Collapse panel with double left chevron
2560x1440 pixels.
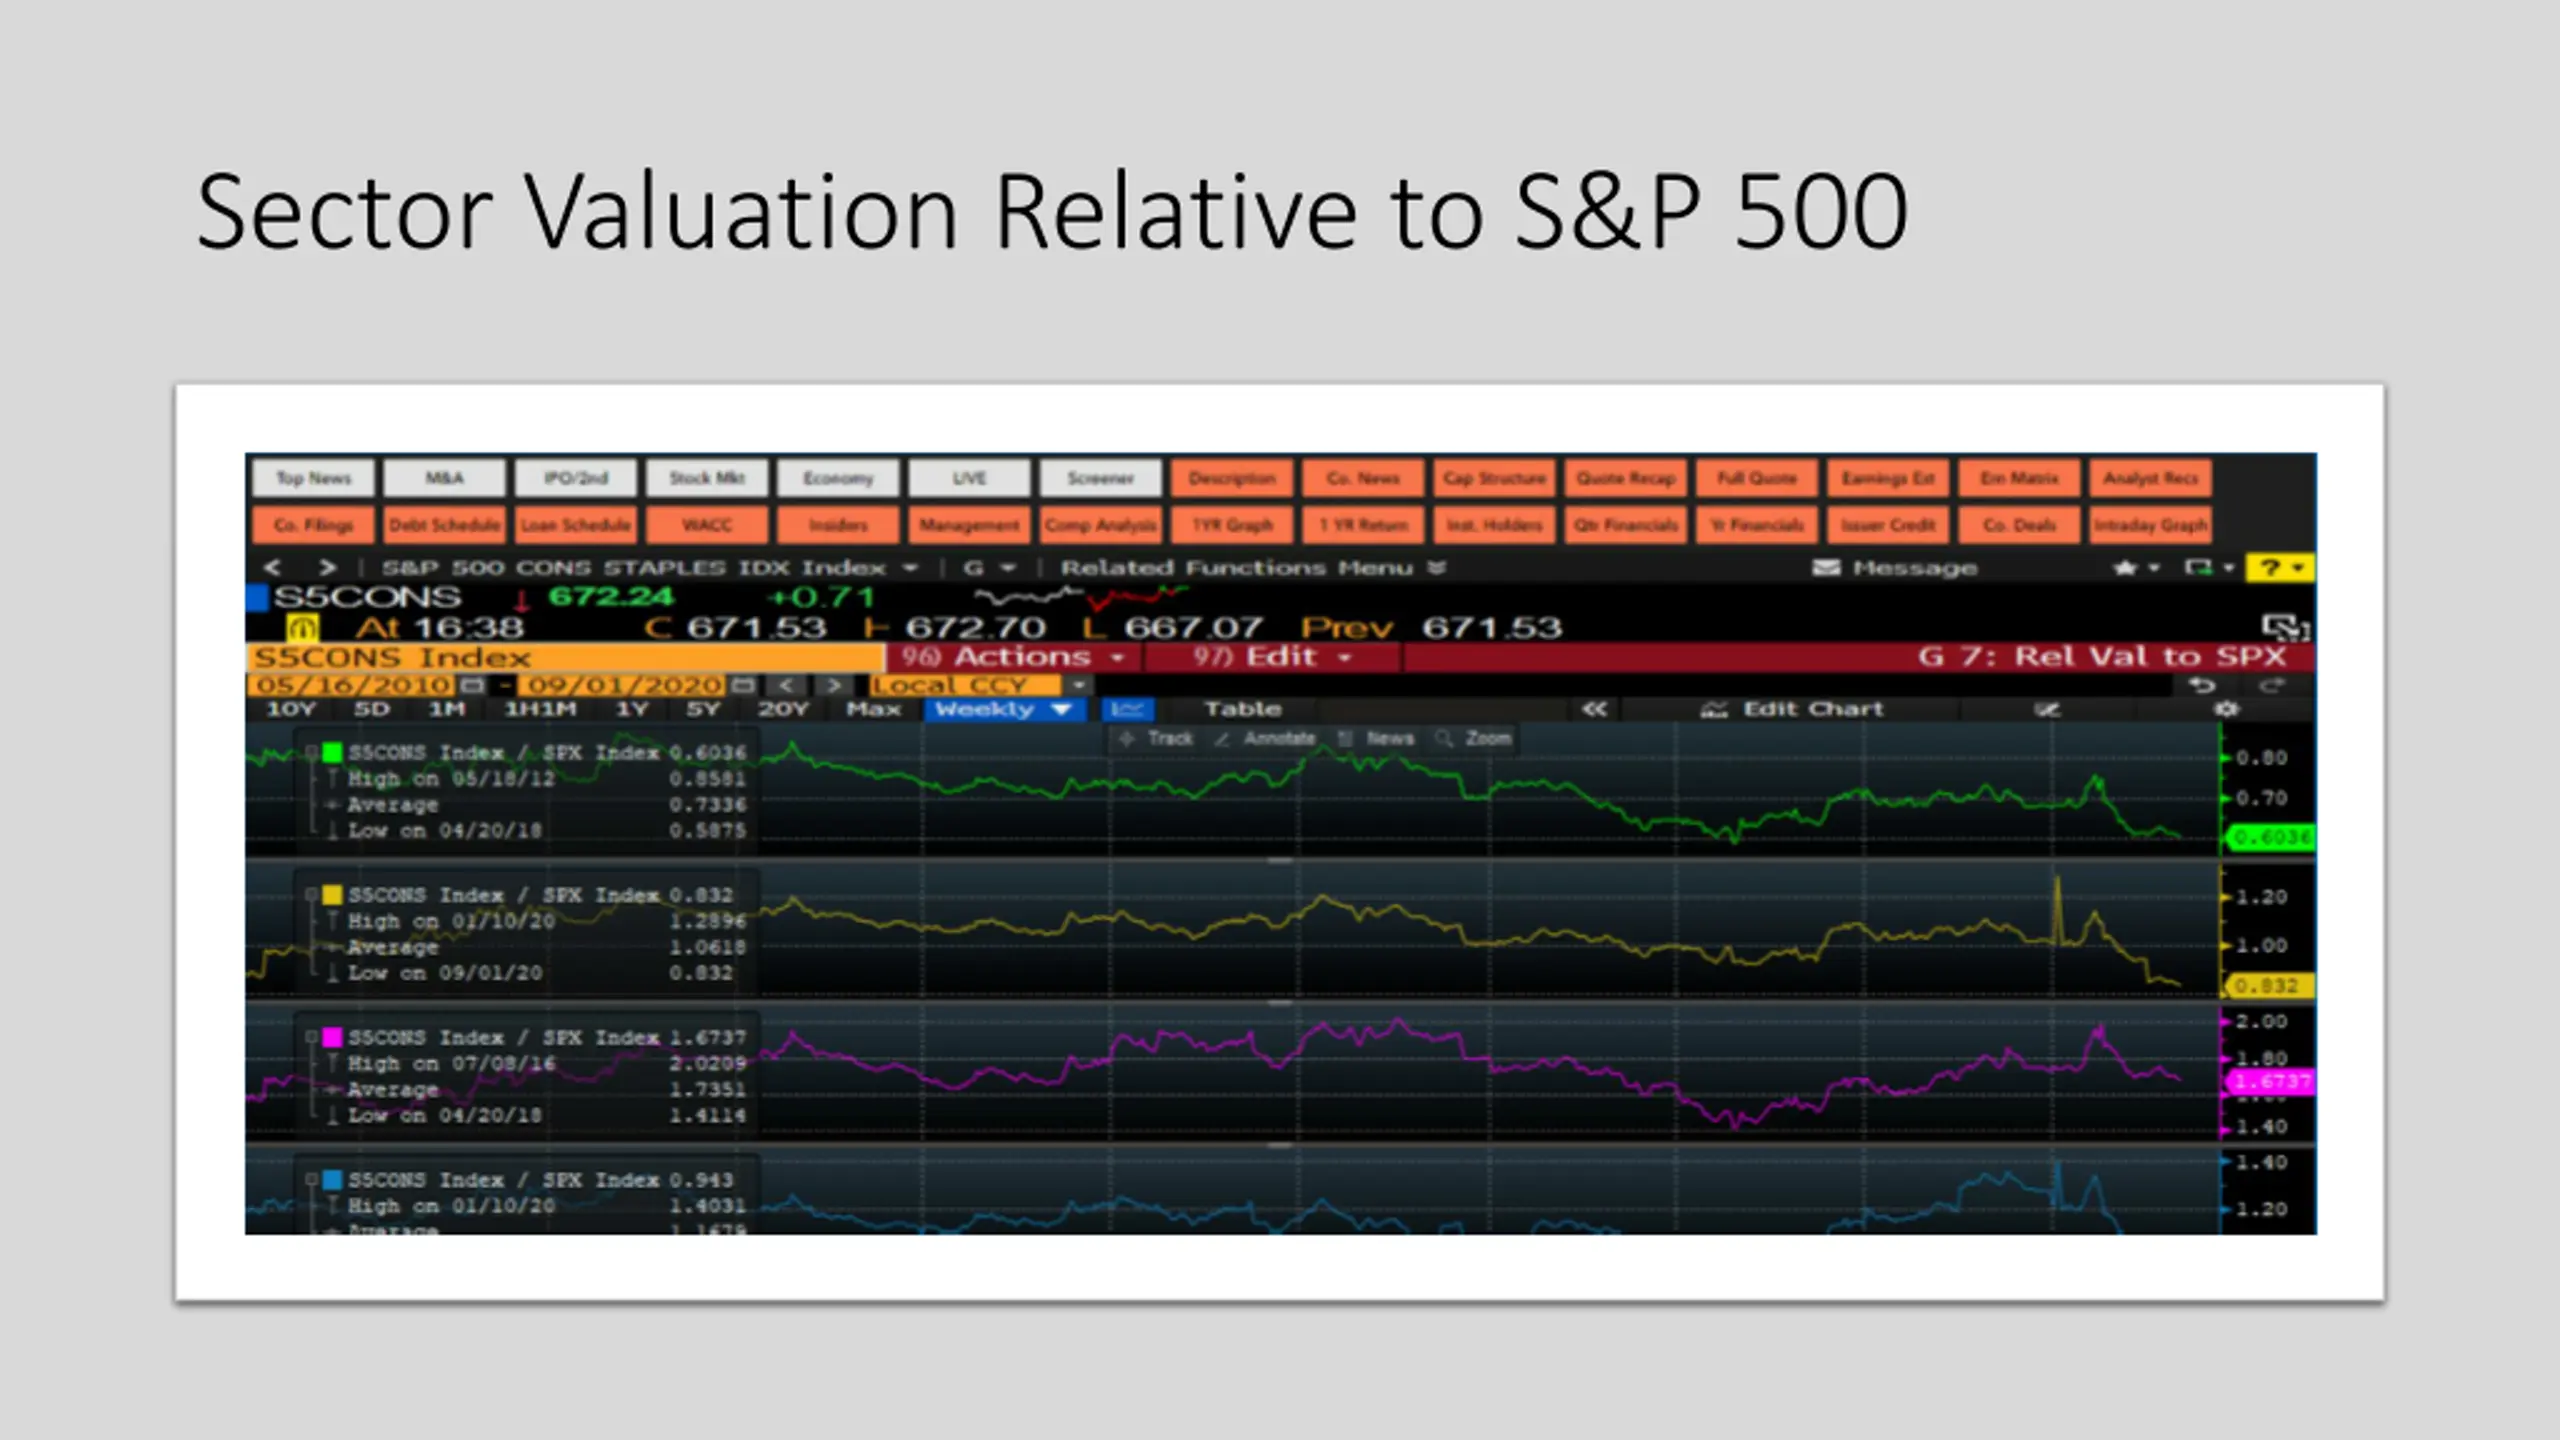[1594, 709]
